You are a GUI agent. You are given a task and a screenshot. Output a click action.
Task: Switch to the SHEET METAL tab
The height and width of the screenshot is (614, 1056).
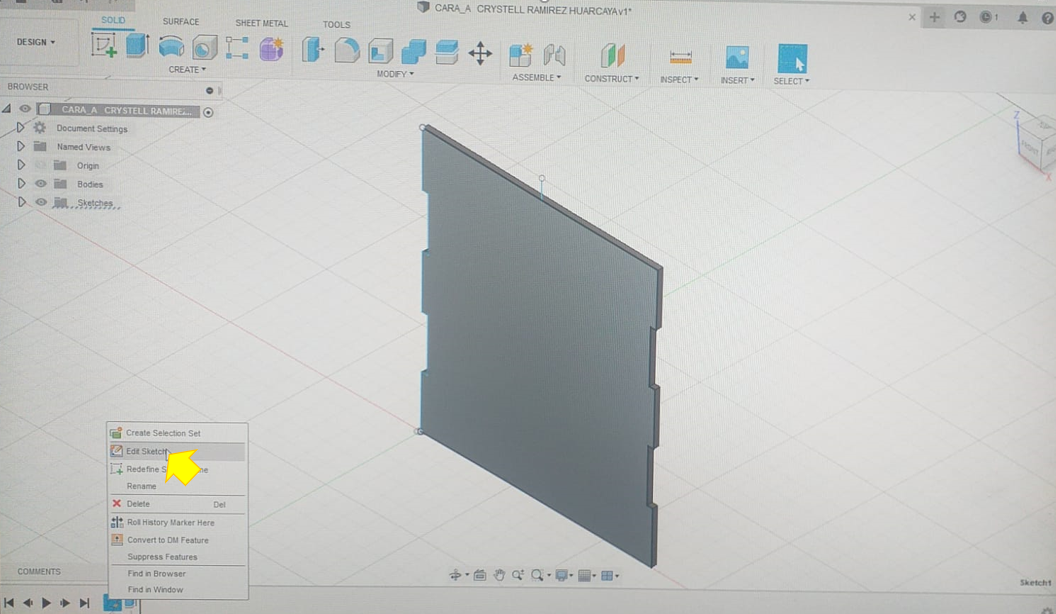[261, 23]
